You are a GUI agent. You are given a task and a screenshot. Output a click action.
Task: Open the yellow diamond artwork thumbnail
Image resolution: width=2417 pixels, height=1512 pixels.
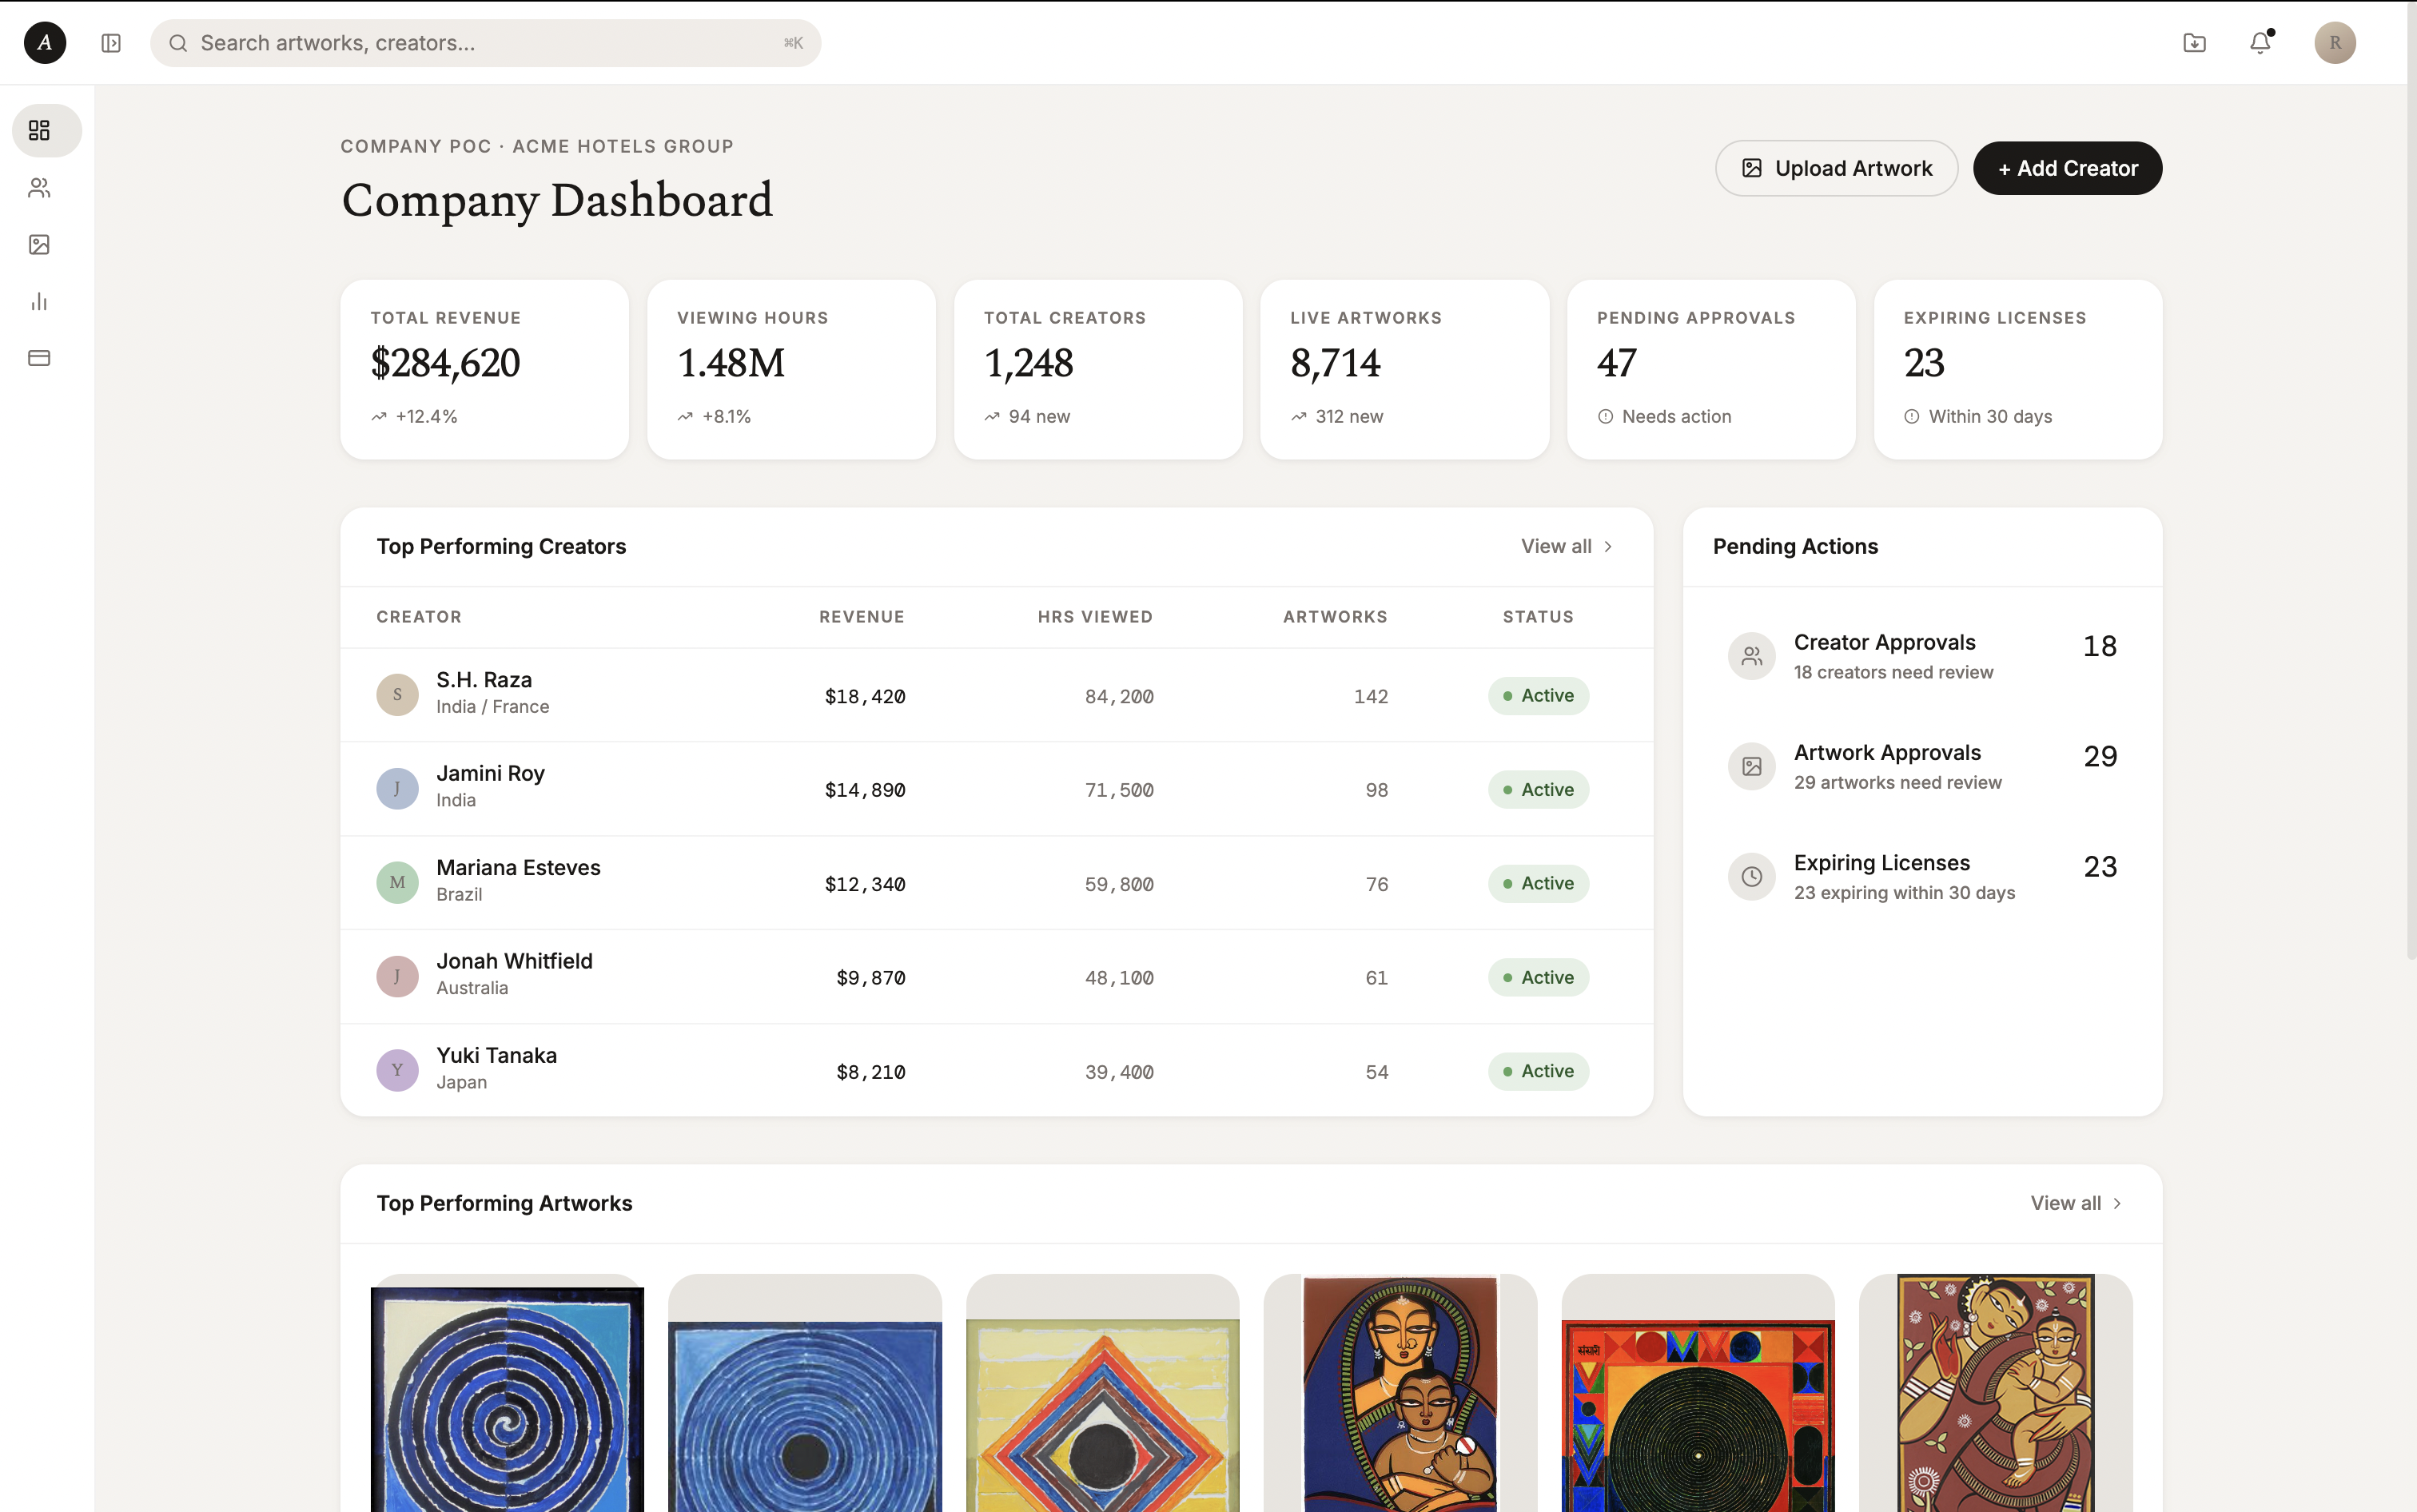point(1102,1393)
